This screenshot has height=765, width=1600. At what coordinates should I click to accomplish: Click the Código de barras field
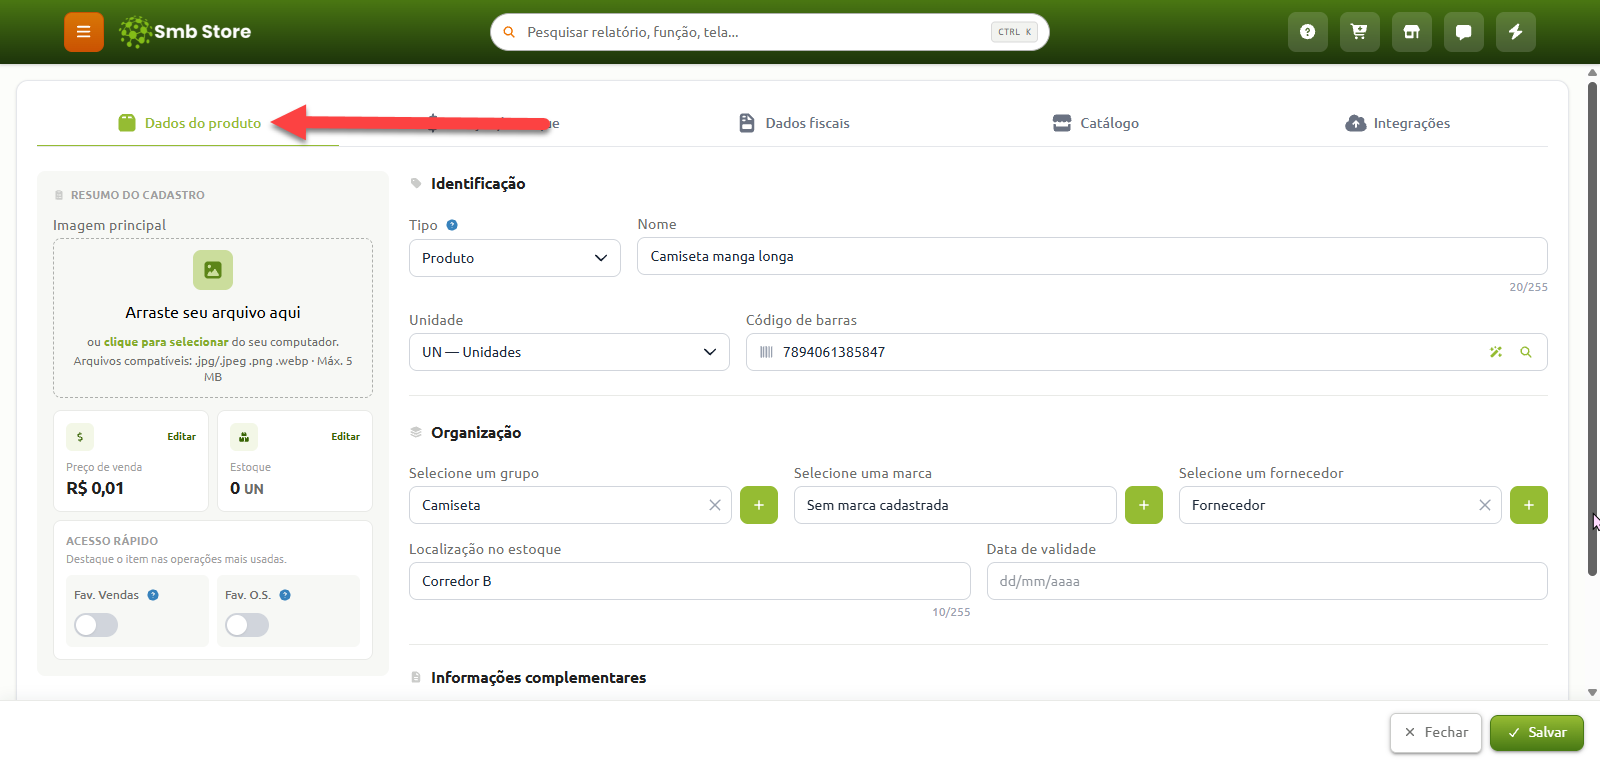point(1147,352)
